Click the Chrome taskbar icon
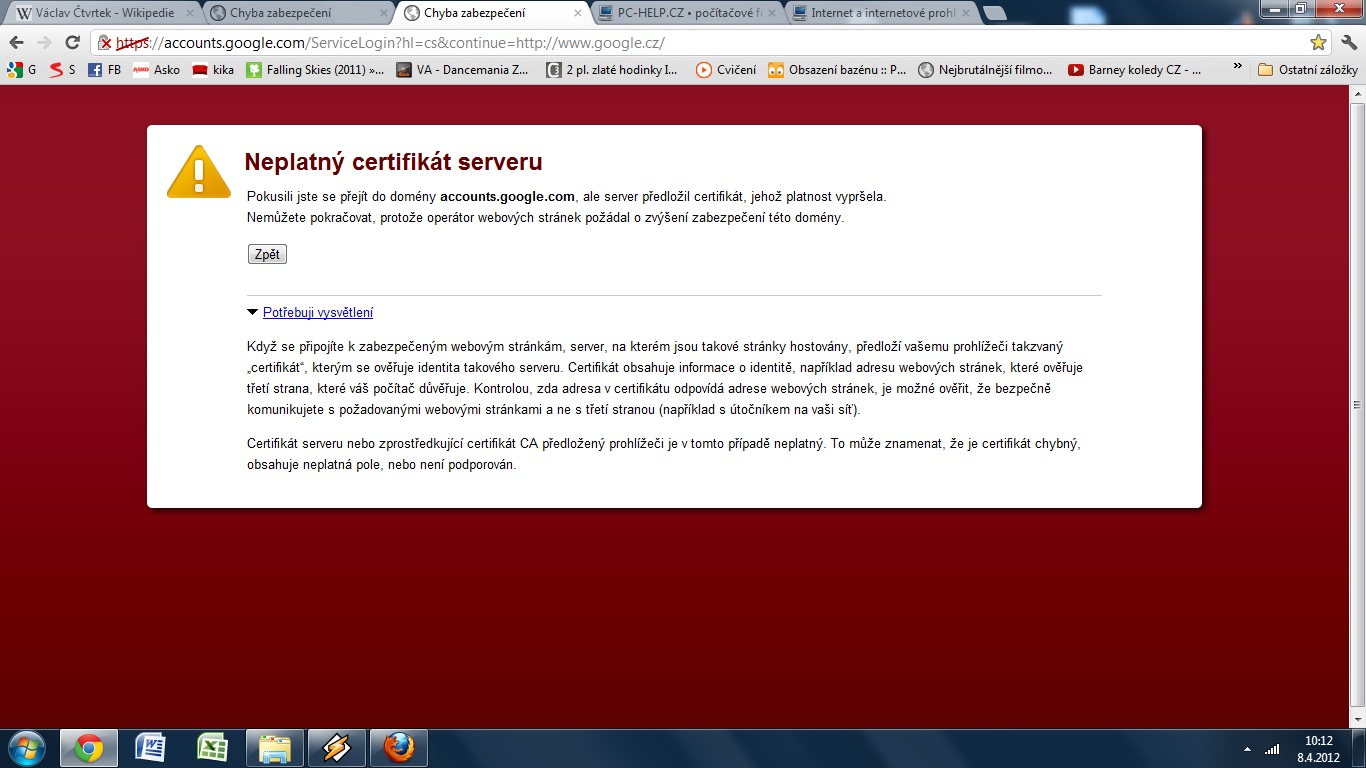 pos(88,748)
